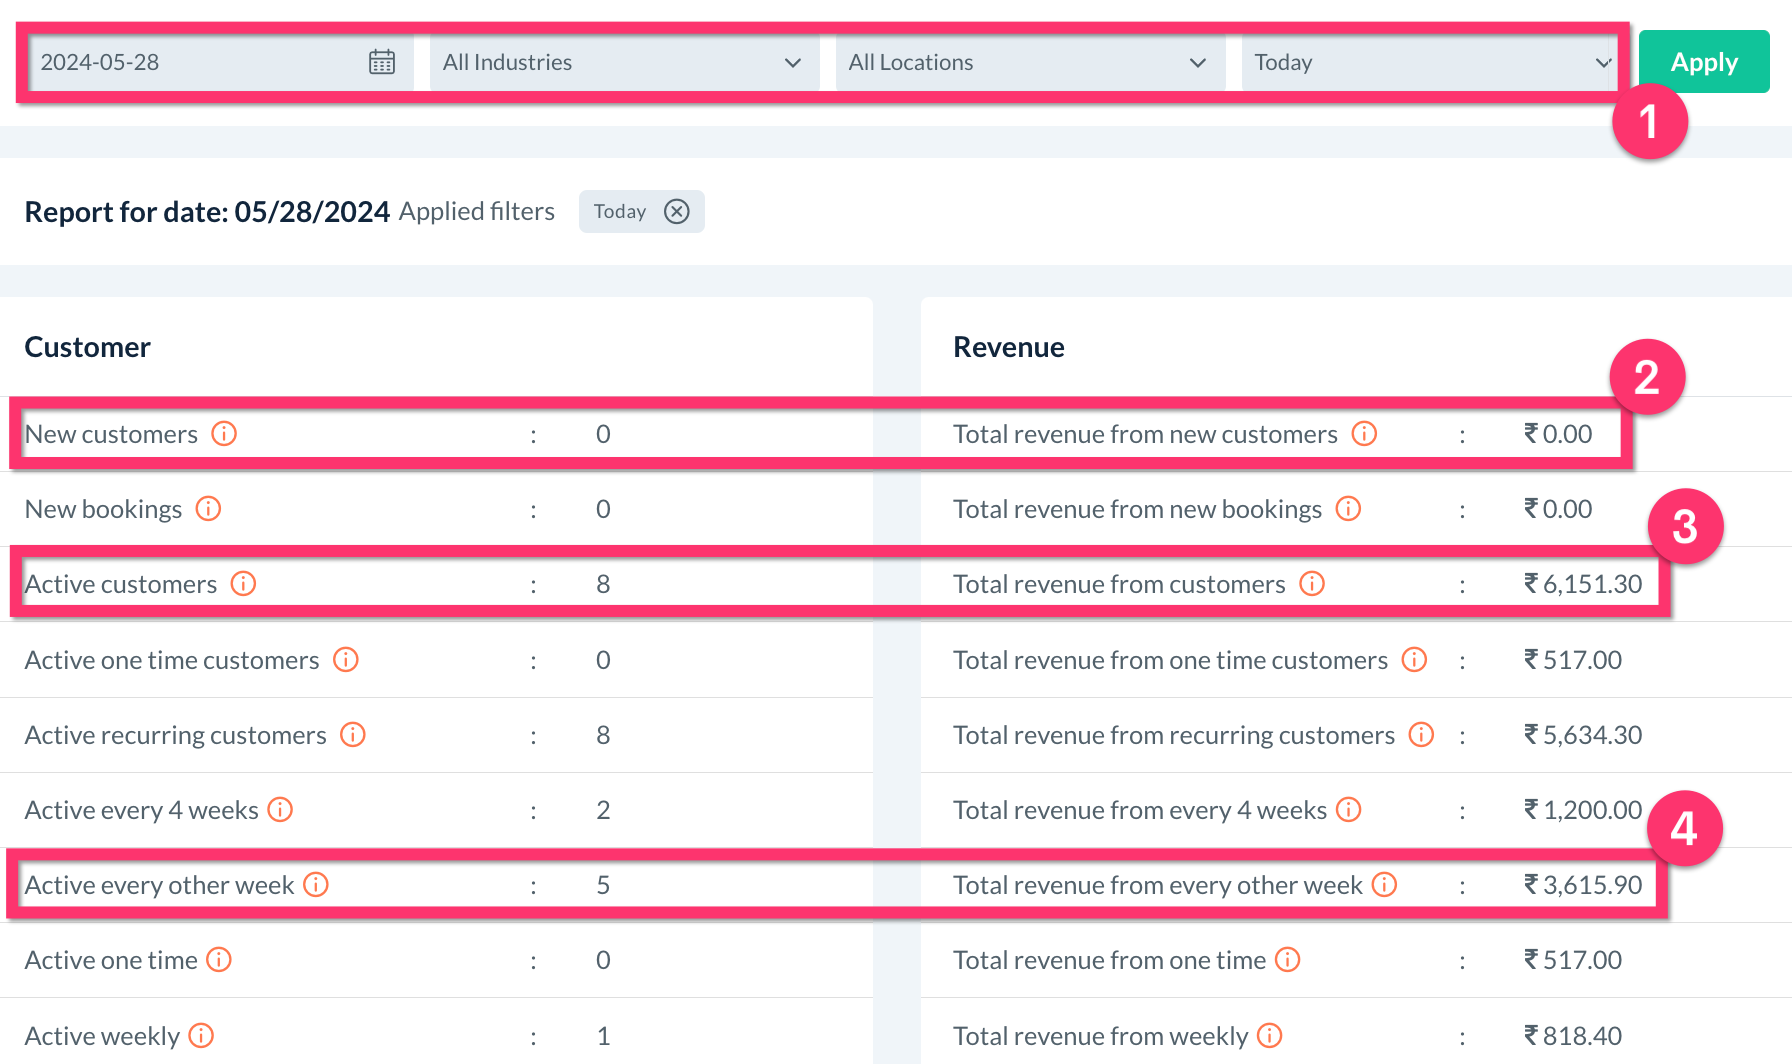Show info for Active every 4 weeks

[280, 809]
